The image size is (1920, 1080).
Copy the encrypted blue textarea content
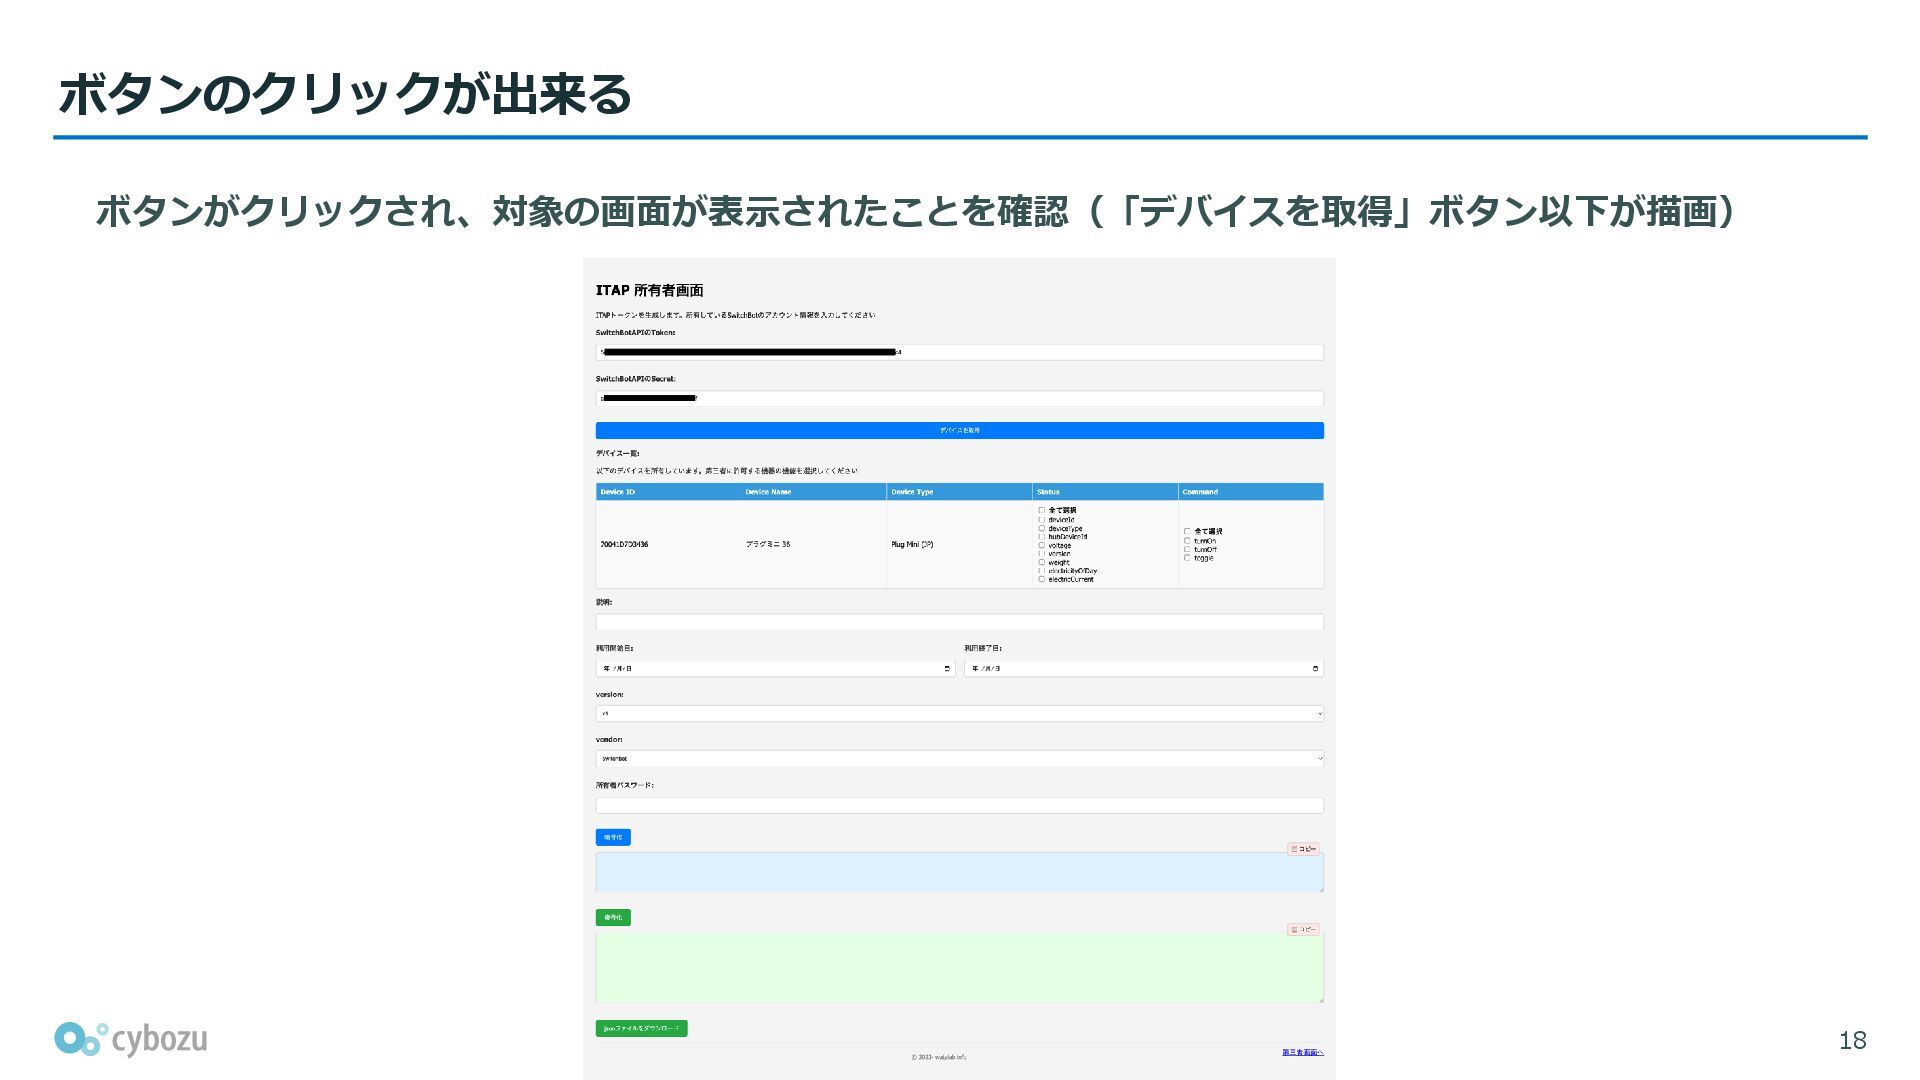point(1303,849)
